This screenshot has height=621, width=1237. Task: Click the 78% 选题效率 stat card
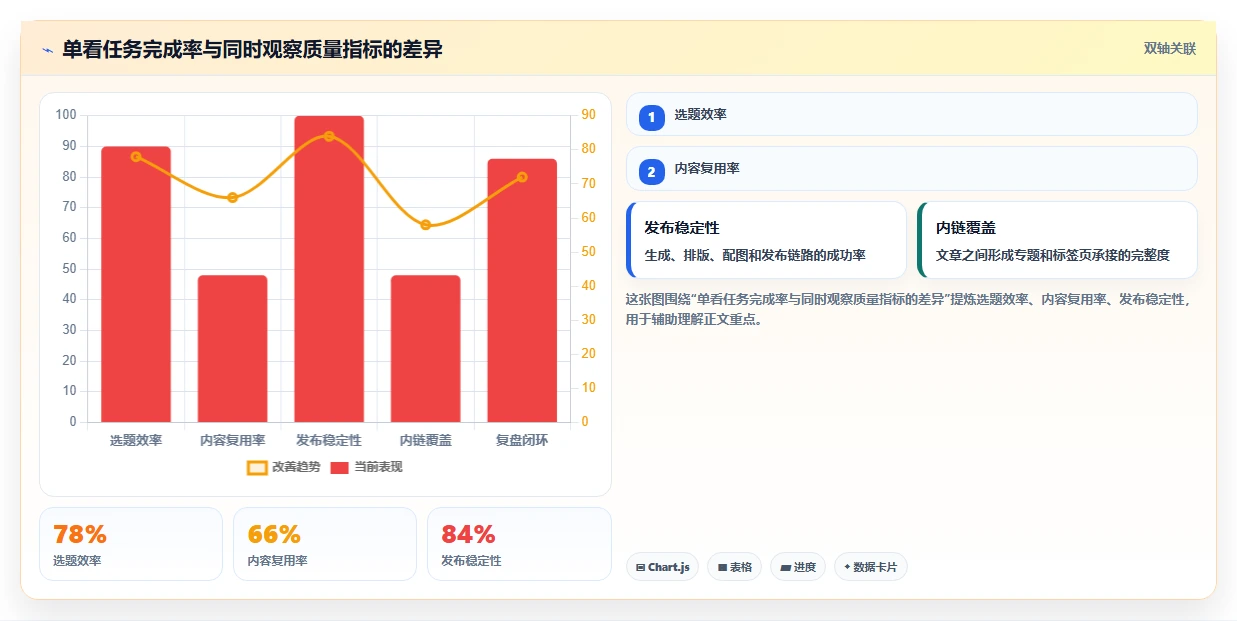(x=131, y=544)
